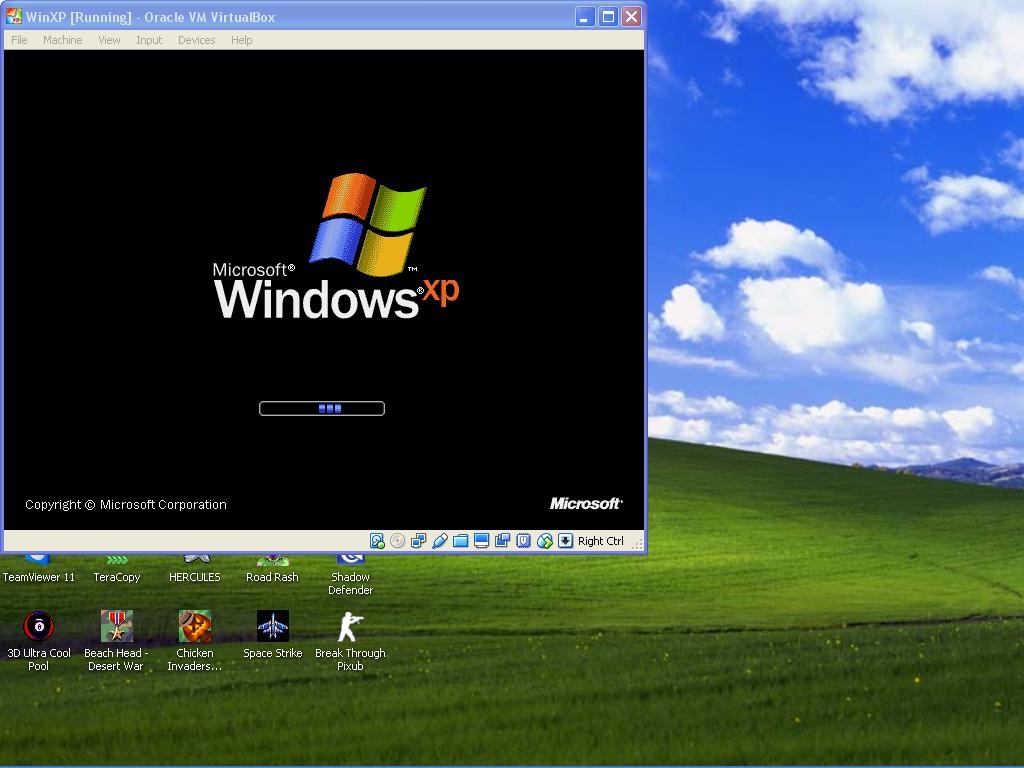Click the hard disk activity status icon
Viewport: 1024px width, 768px height.
(377, 541)
